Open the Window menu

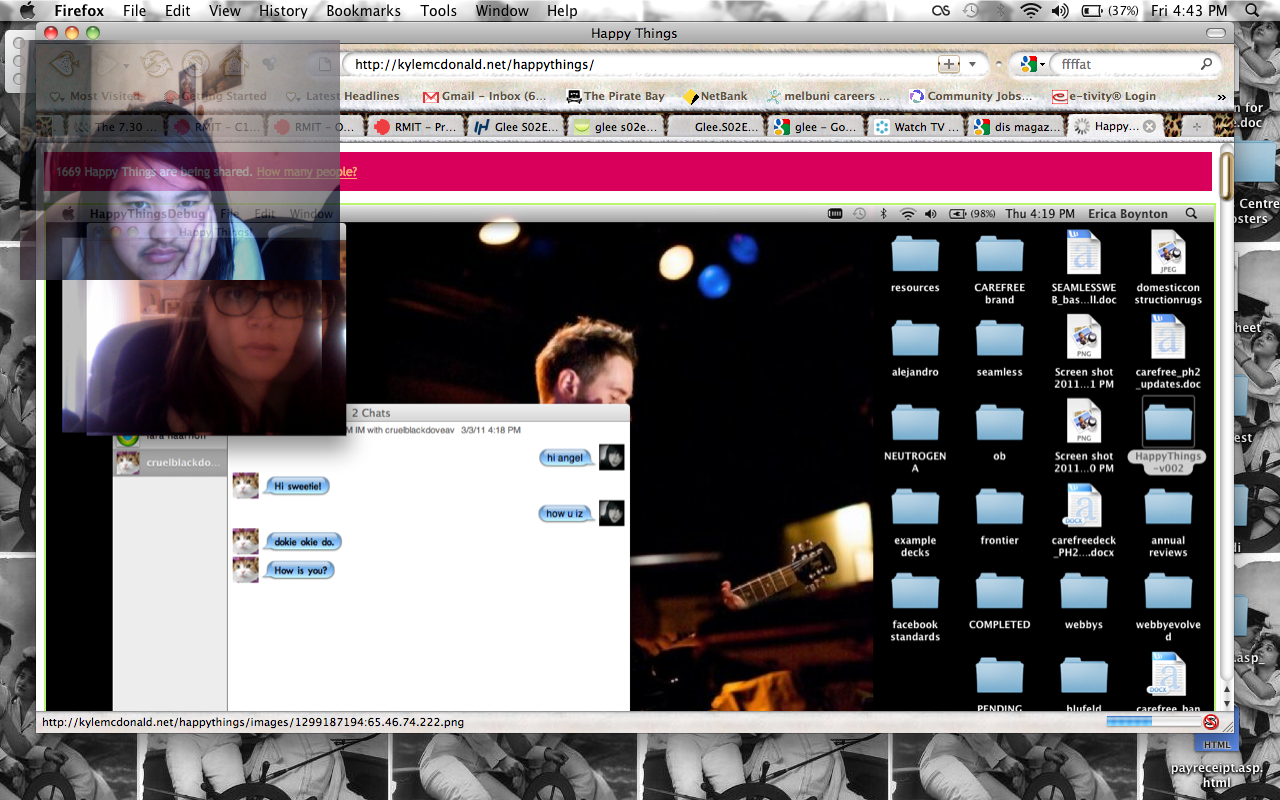(x=502, y=11)
